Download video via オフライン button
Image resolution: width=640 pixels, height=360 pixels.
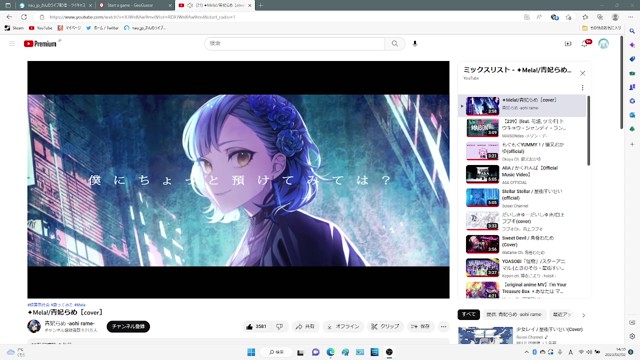click(343, 327)
